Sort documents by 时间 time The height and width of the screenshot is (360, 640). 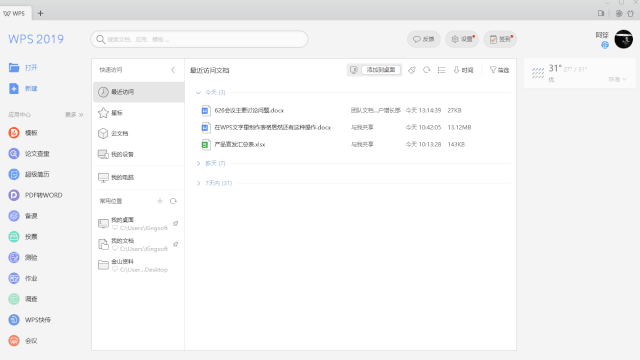(x=463, y=70)
